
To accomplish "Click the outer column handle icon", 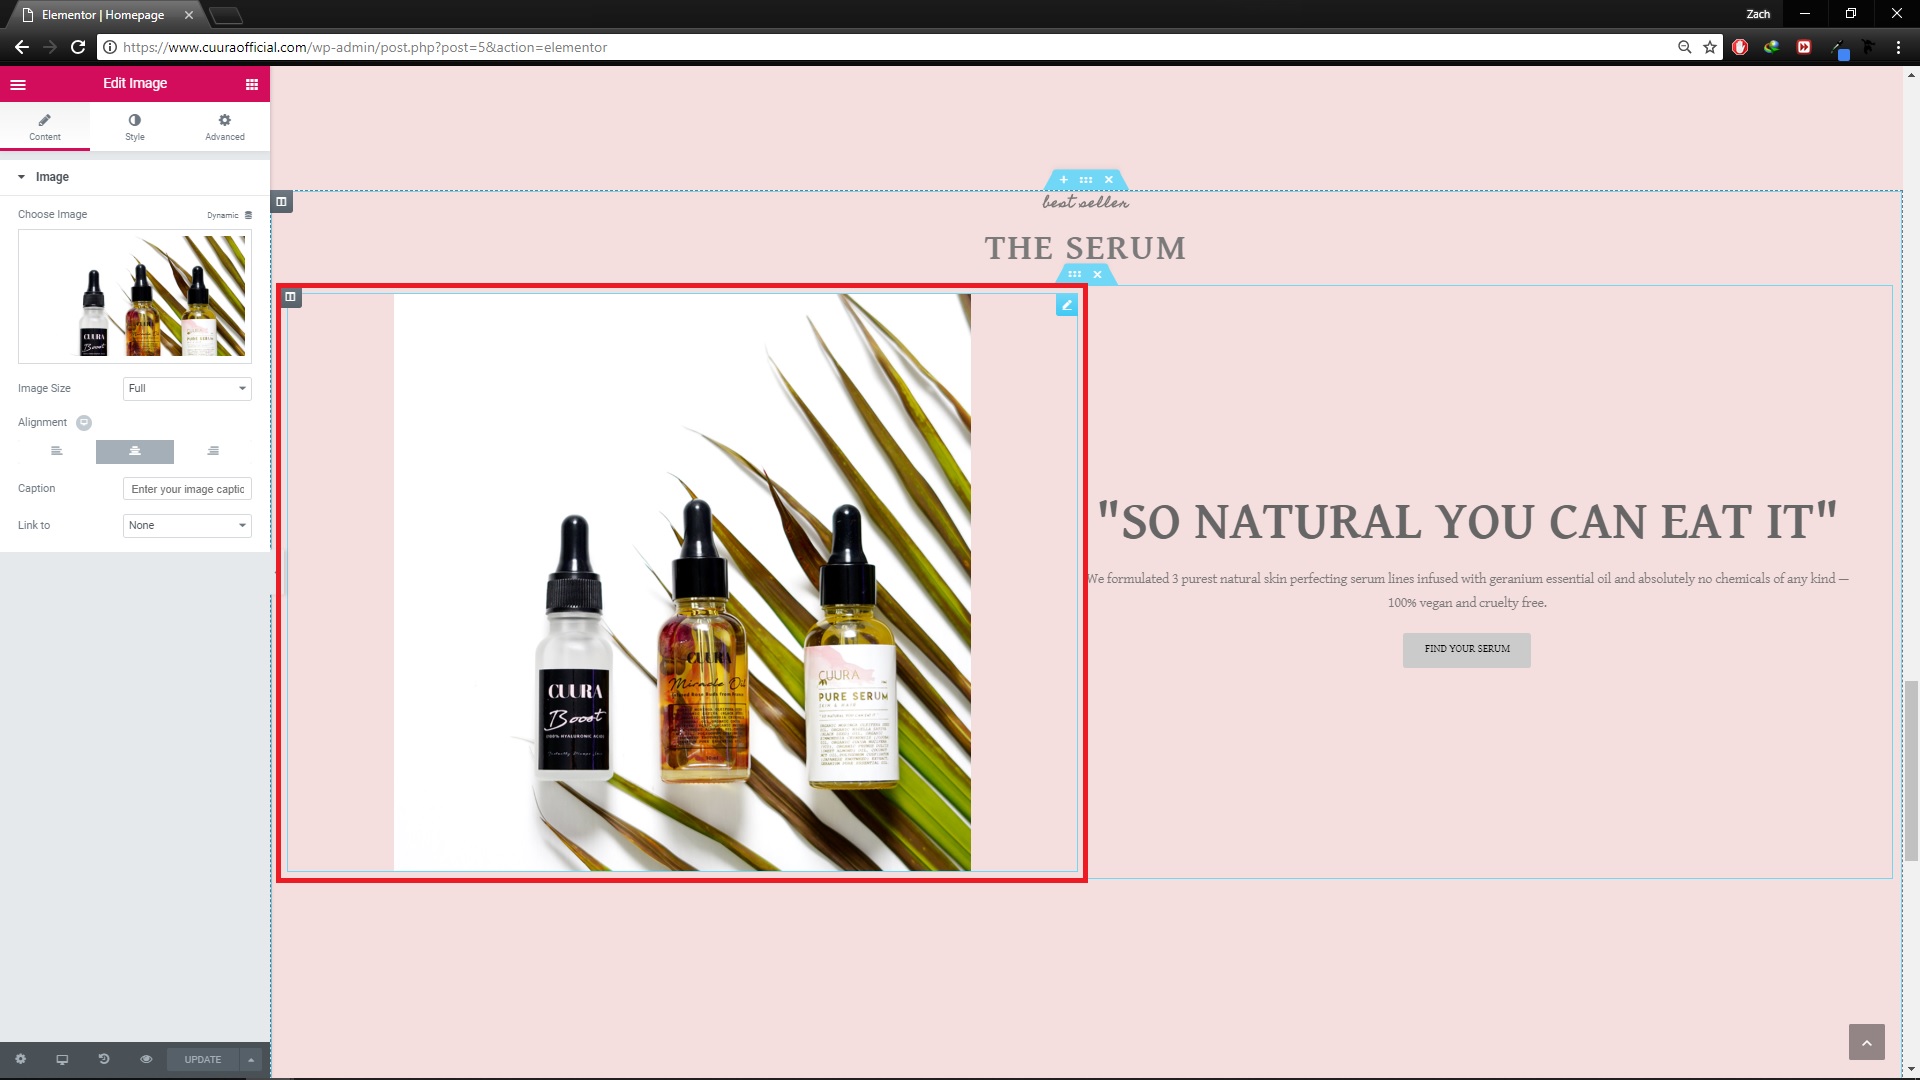I will pos(282,202).
